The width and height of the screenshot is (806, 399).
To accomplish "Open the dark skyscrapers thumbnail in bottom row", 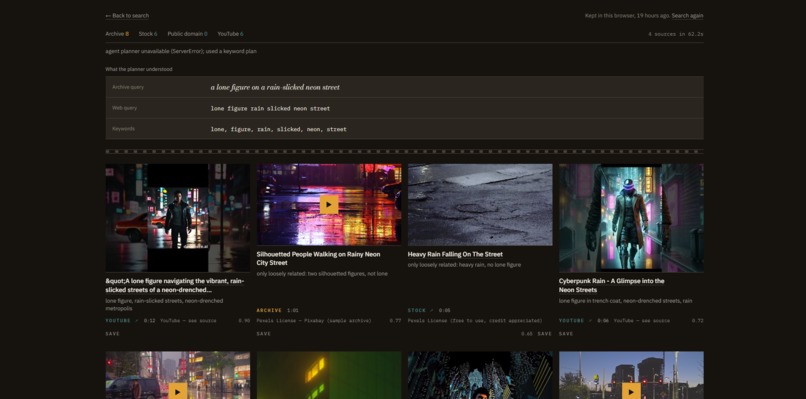I will click(x=480, y=375).
